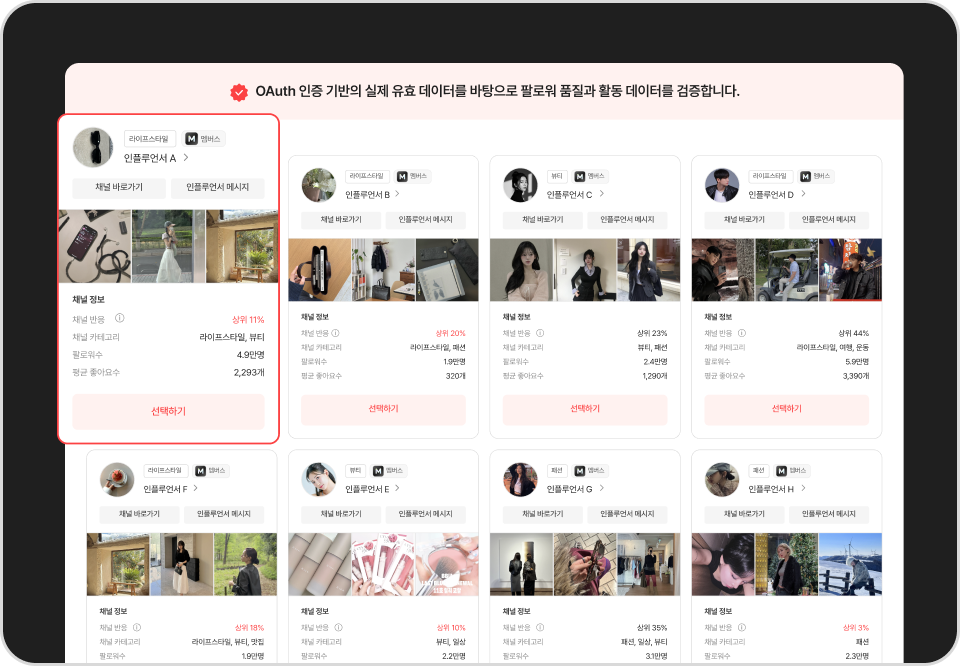Click the M 멤버스 badge on 인플루언서 D

816,176
